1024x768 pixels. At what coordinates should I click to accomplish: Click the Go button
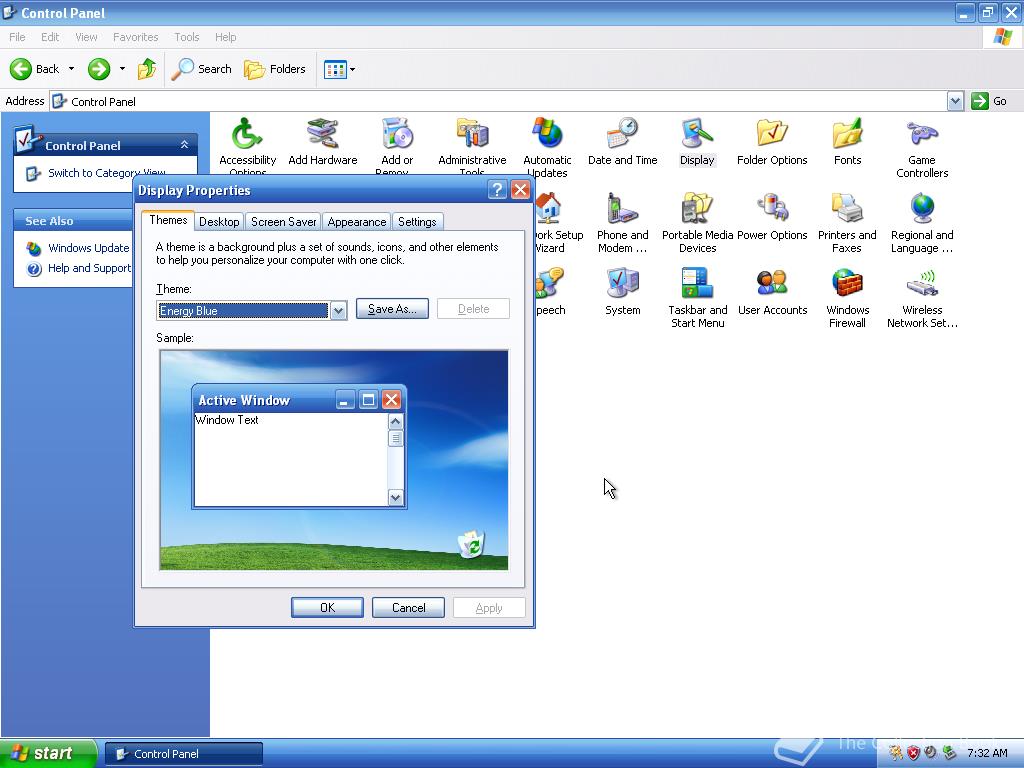989,101
